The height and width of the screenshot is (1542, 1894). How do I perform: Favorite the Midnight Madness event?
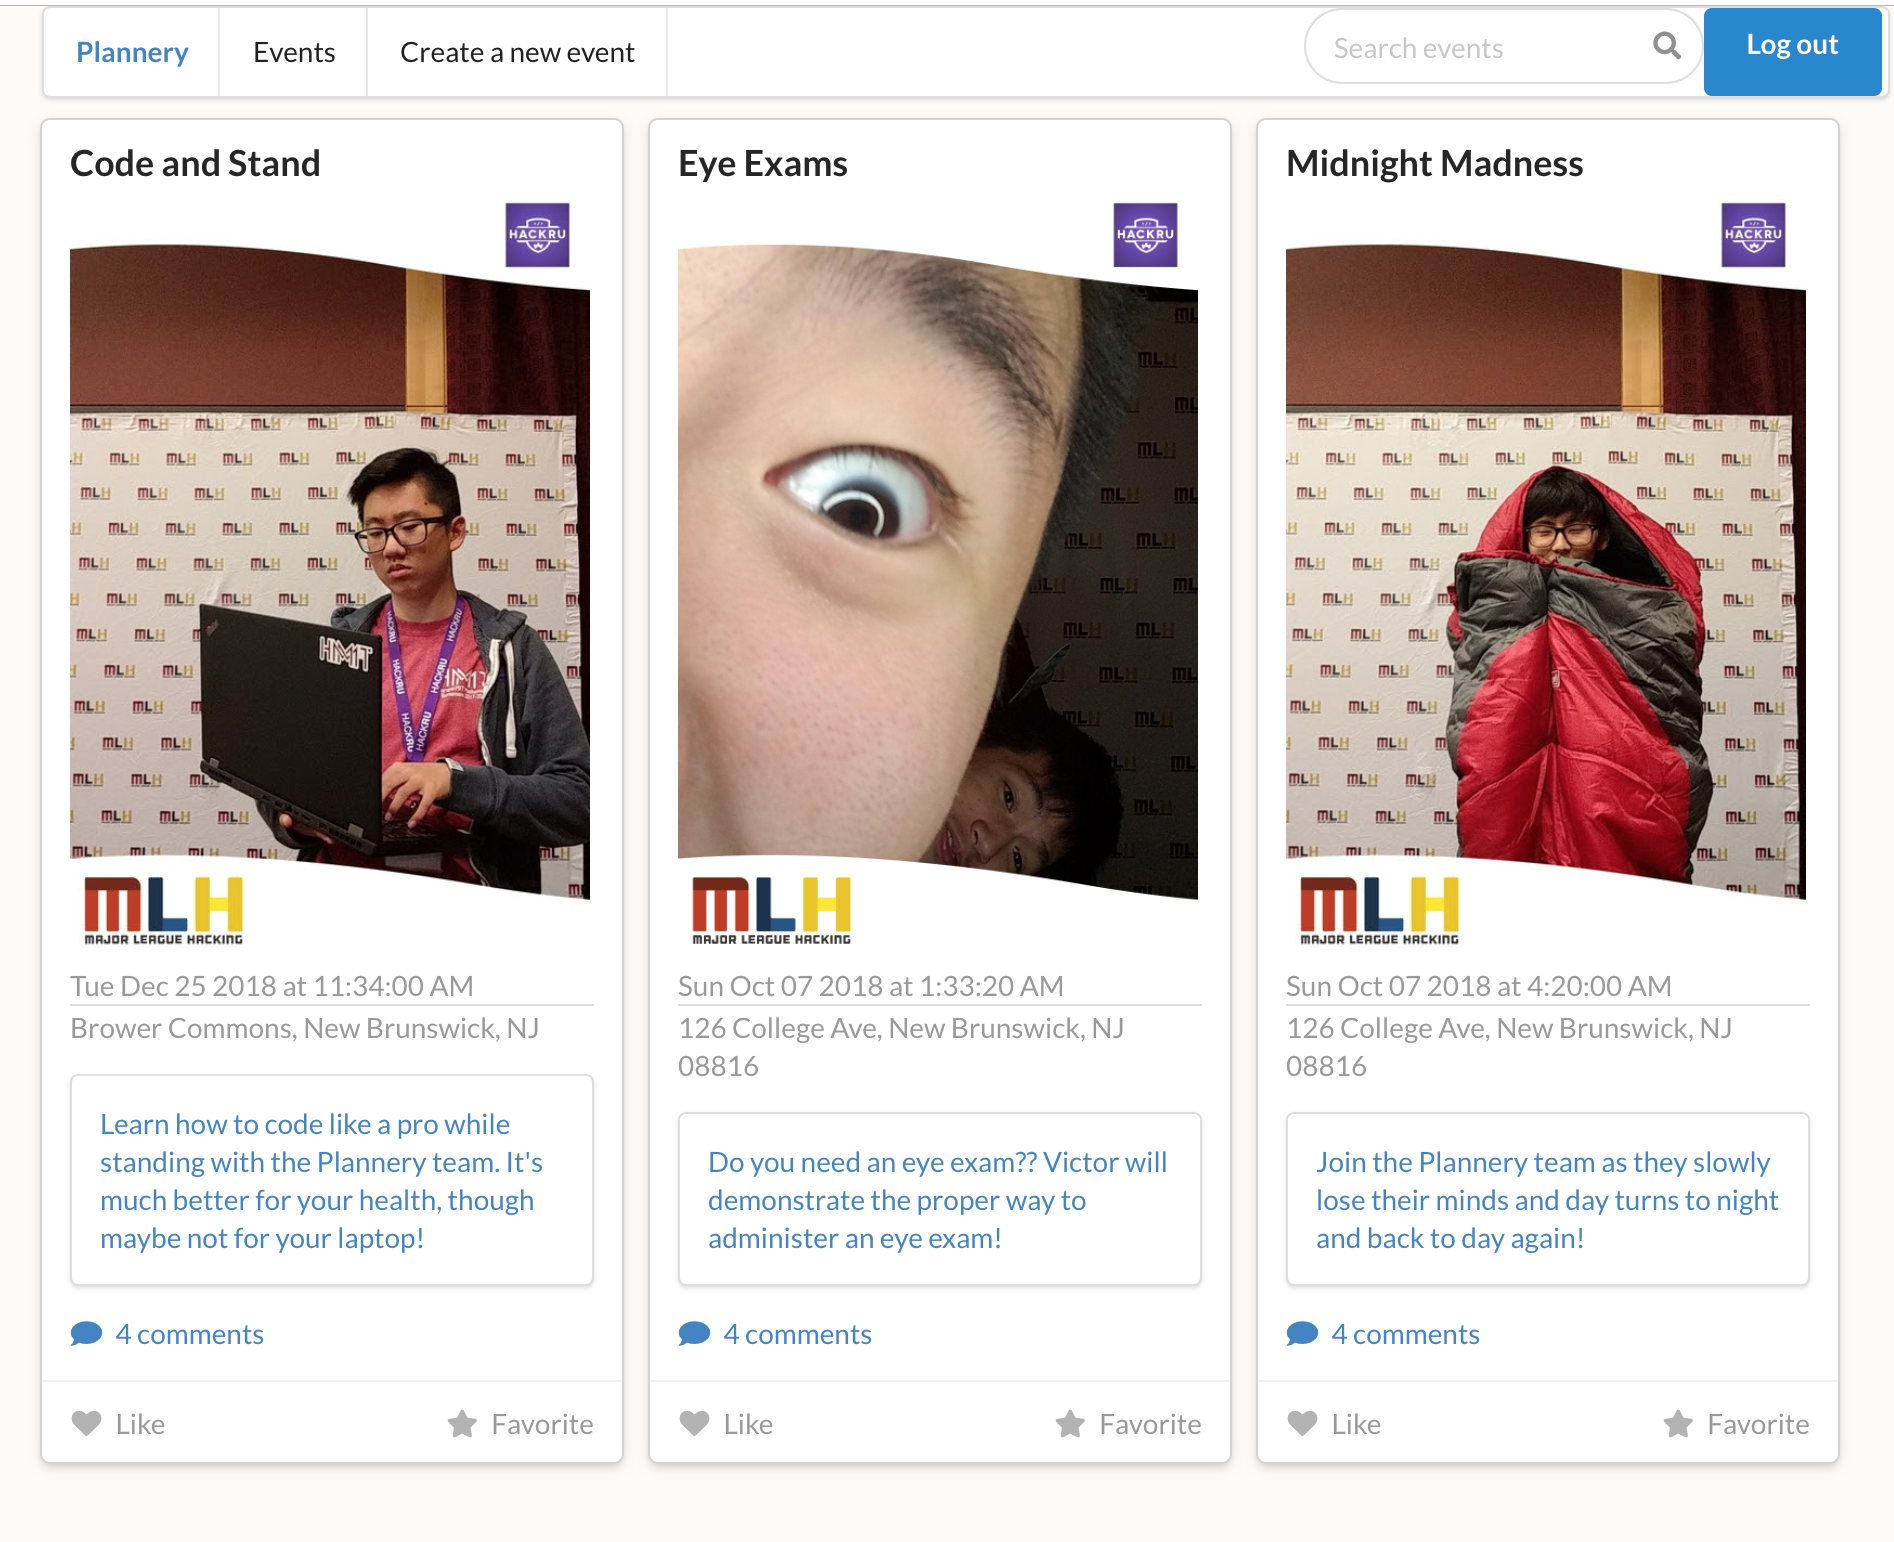click(x=1736, y=1423)
